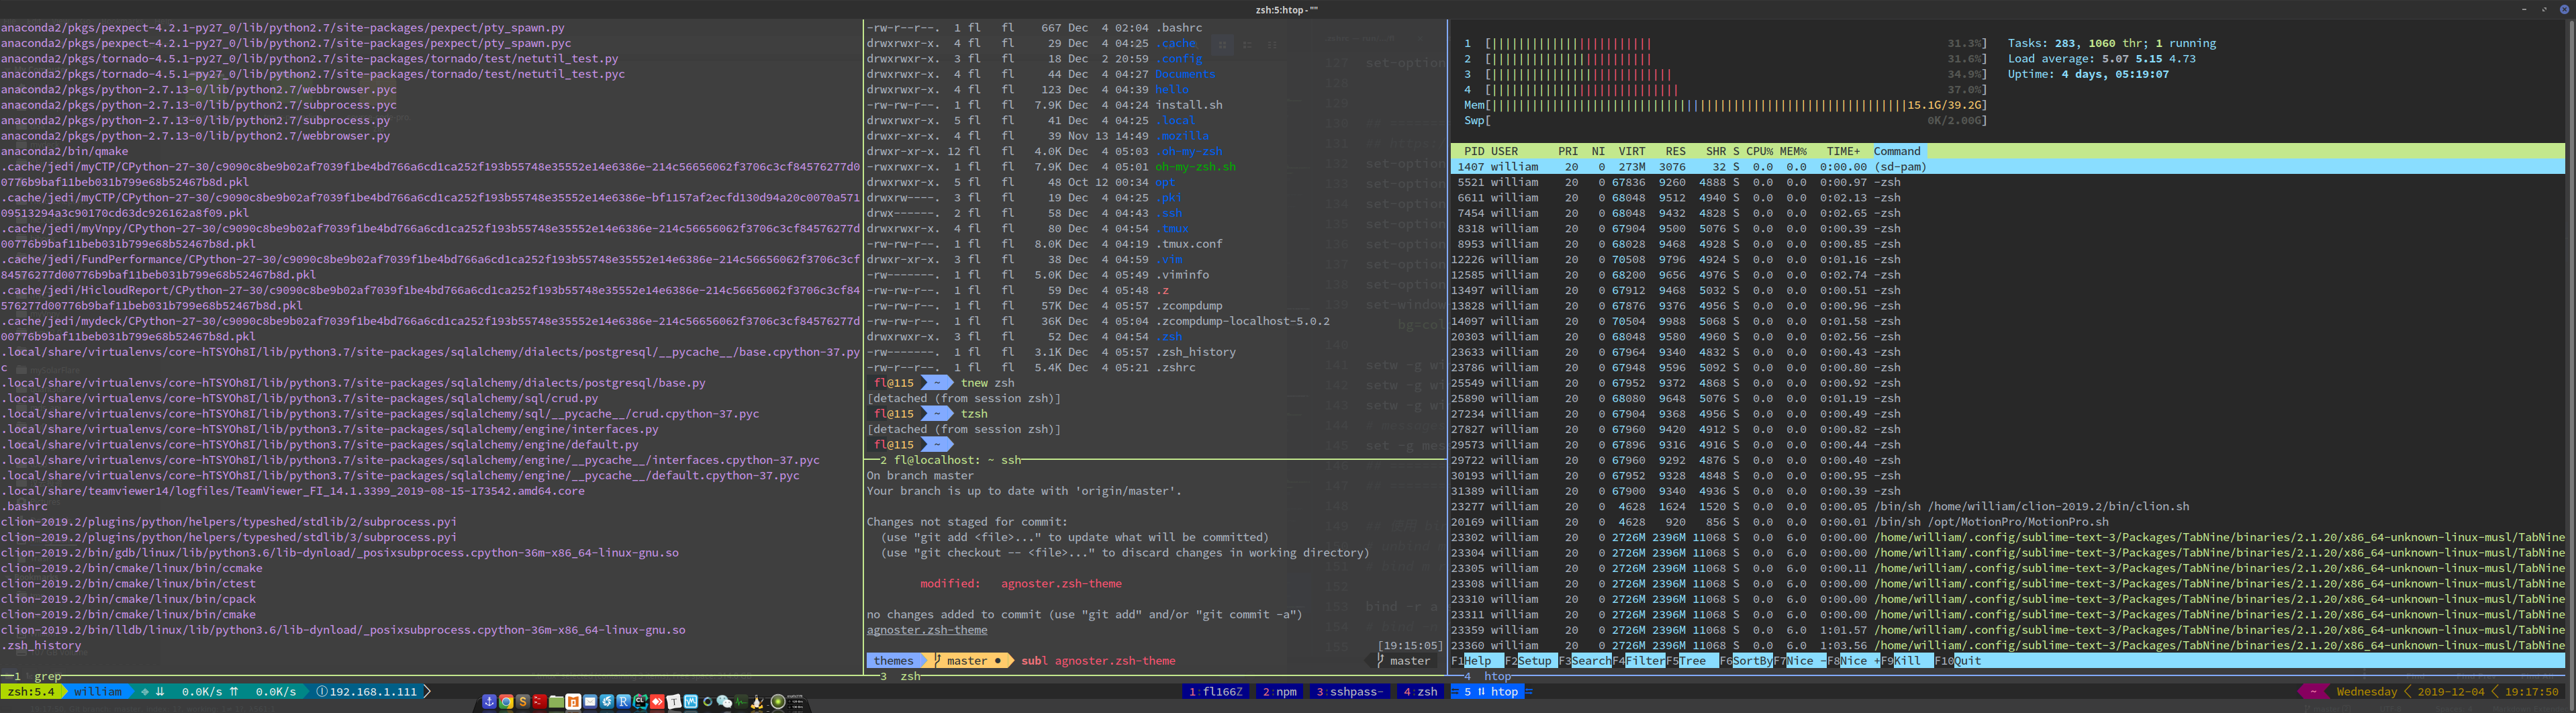Click F7 Nice - in htop

pos(1800,661)
